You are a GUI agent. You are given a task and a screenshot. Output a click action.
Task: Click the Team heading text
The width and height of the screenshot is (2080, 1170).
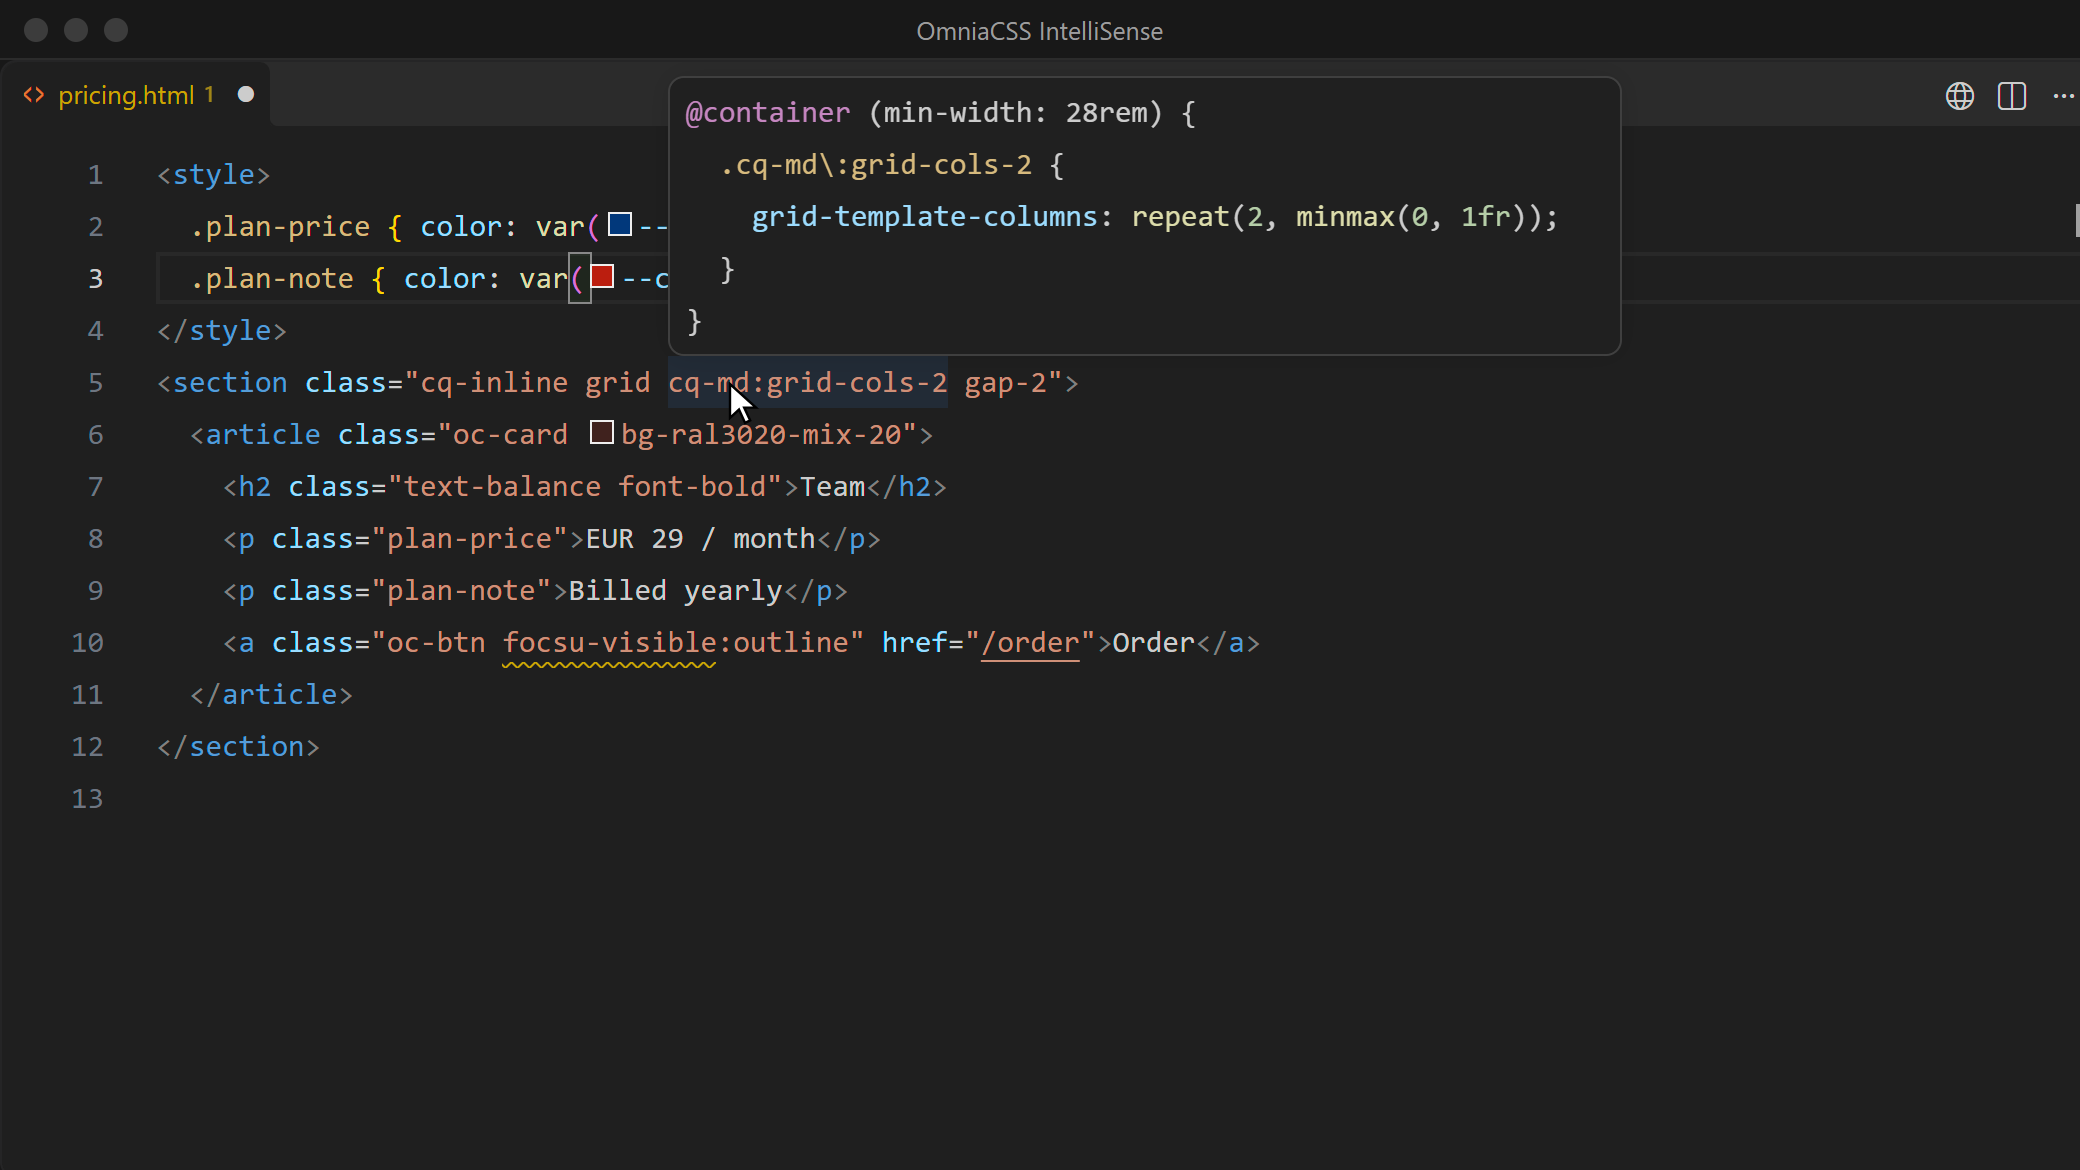pyautogui.click(x=832, y=487)
